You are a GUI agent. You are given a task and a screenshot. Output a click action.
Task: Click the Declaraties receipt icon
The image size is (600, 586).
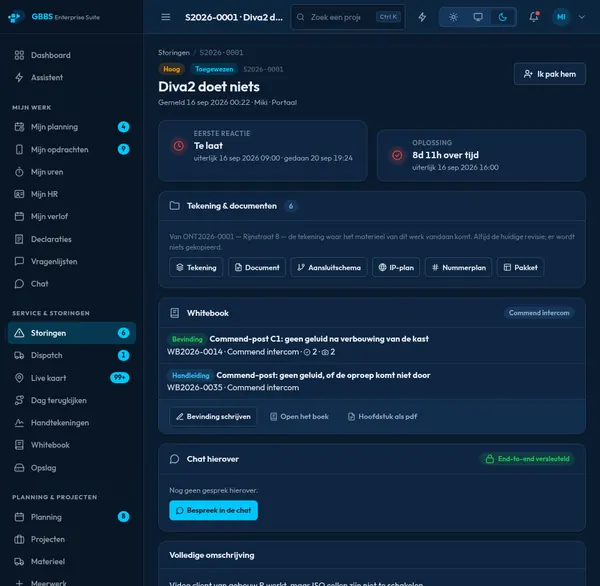[19, 239]
